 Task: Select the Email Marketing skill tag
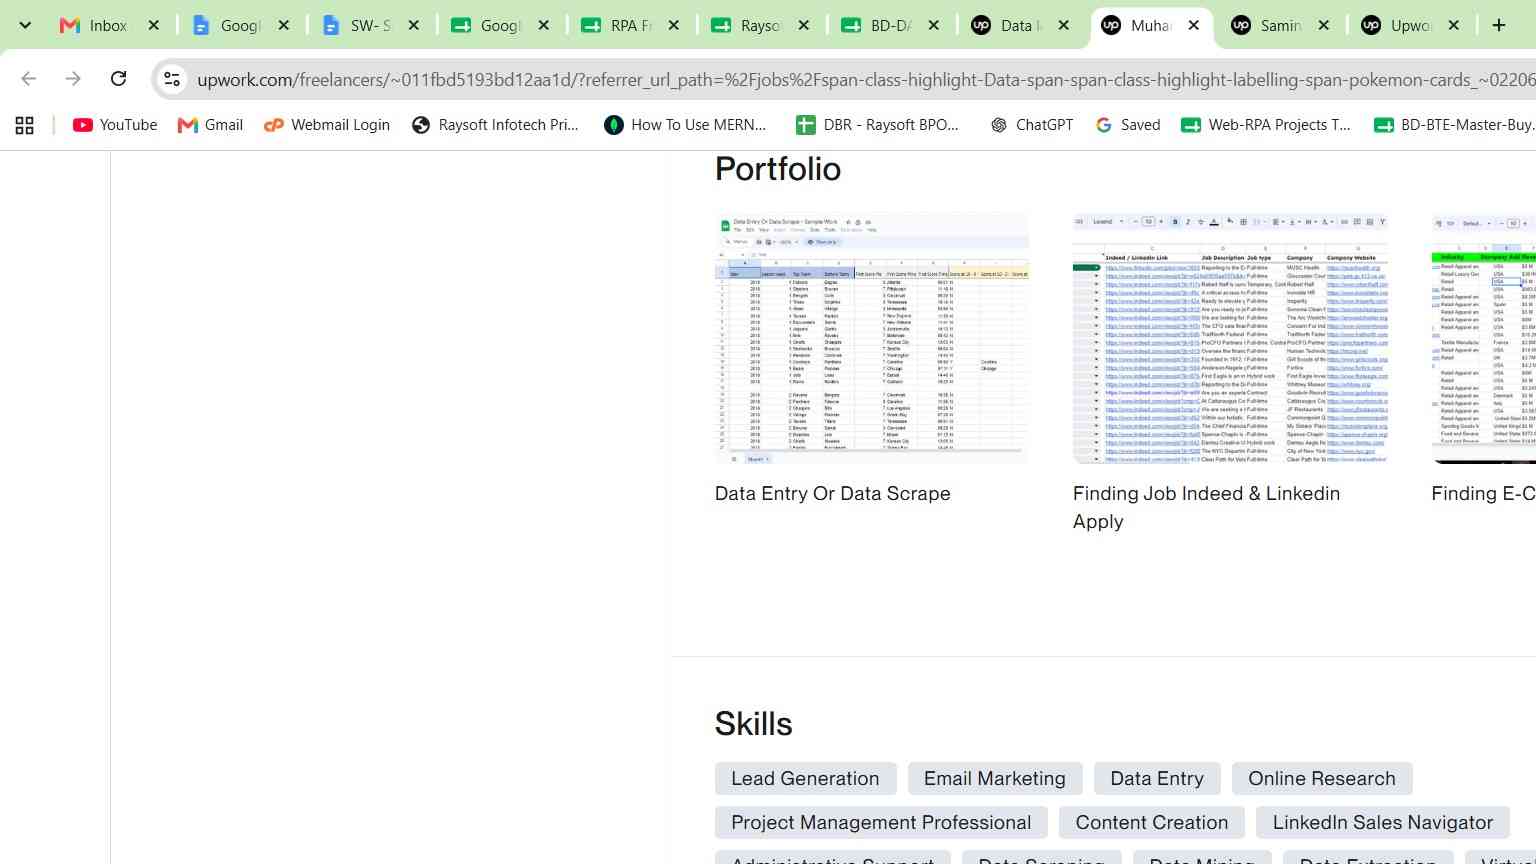(995, 779)
